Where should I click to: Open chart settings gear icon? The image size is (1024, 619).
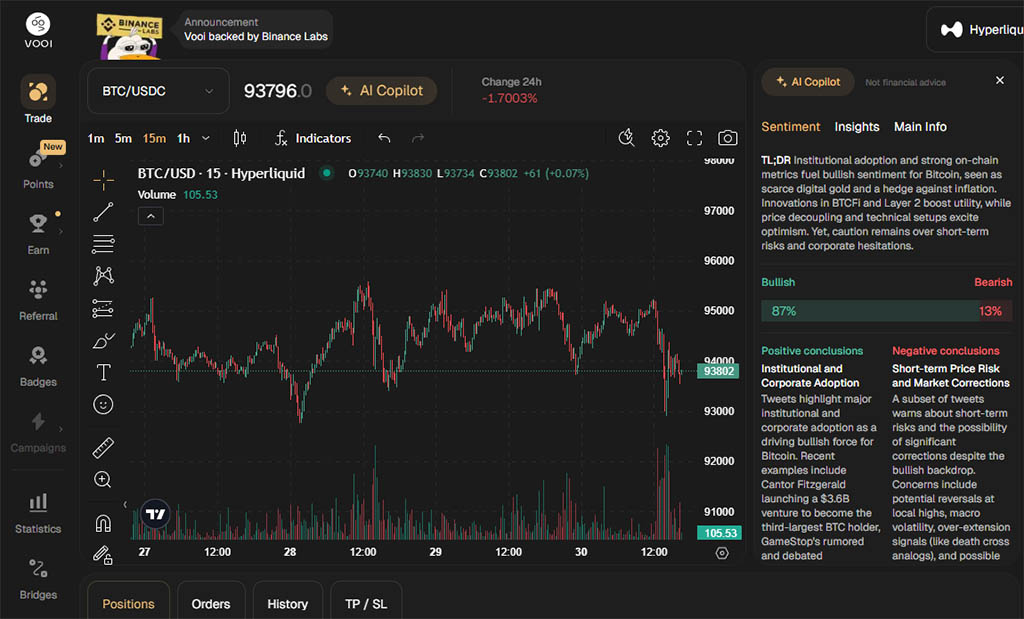660,138
